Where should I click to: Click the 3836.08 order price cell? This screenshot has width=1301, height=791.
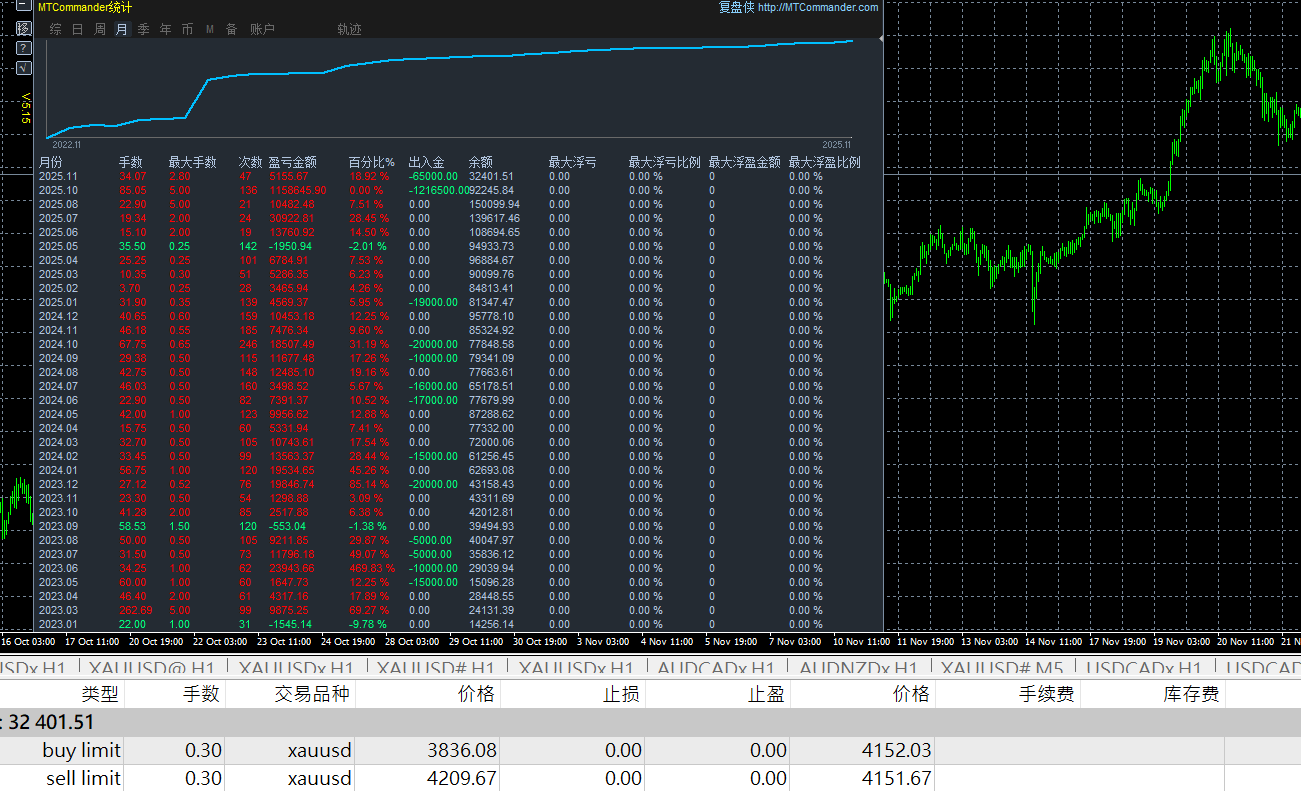click(x=462, y=750)
